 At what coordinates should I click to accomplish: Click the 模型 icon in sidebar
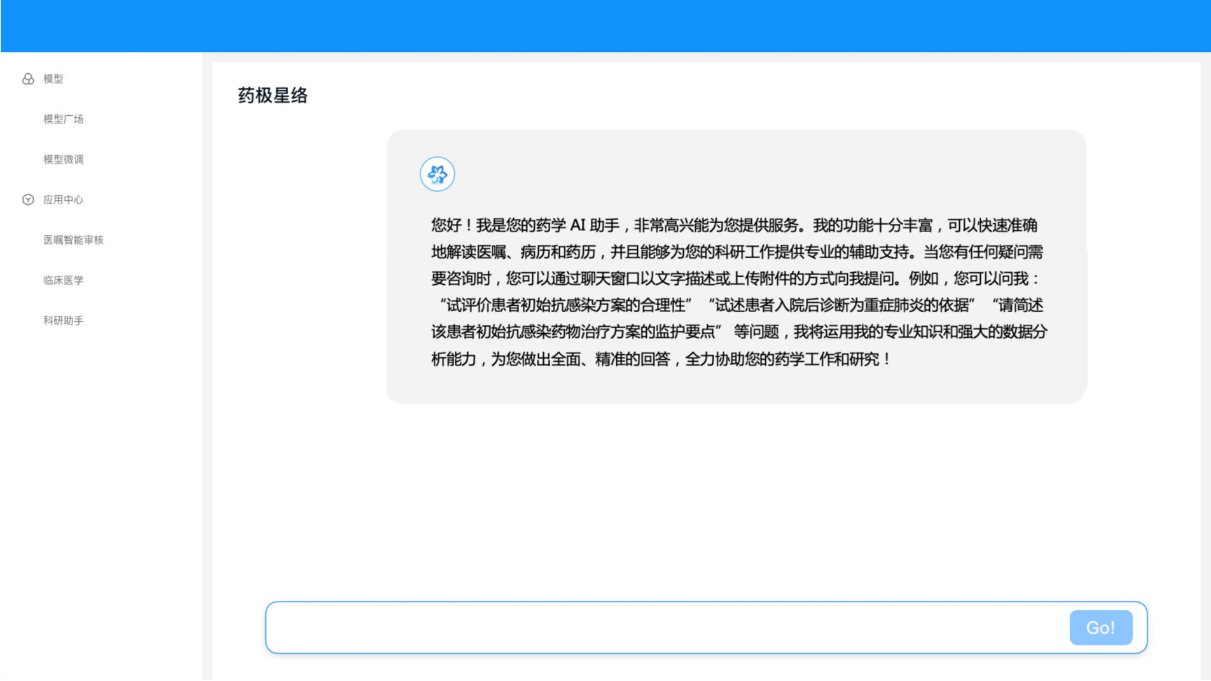28,79
